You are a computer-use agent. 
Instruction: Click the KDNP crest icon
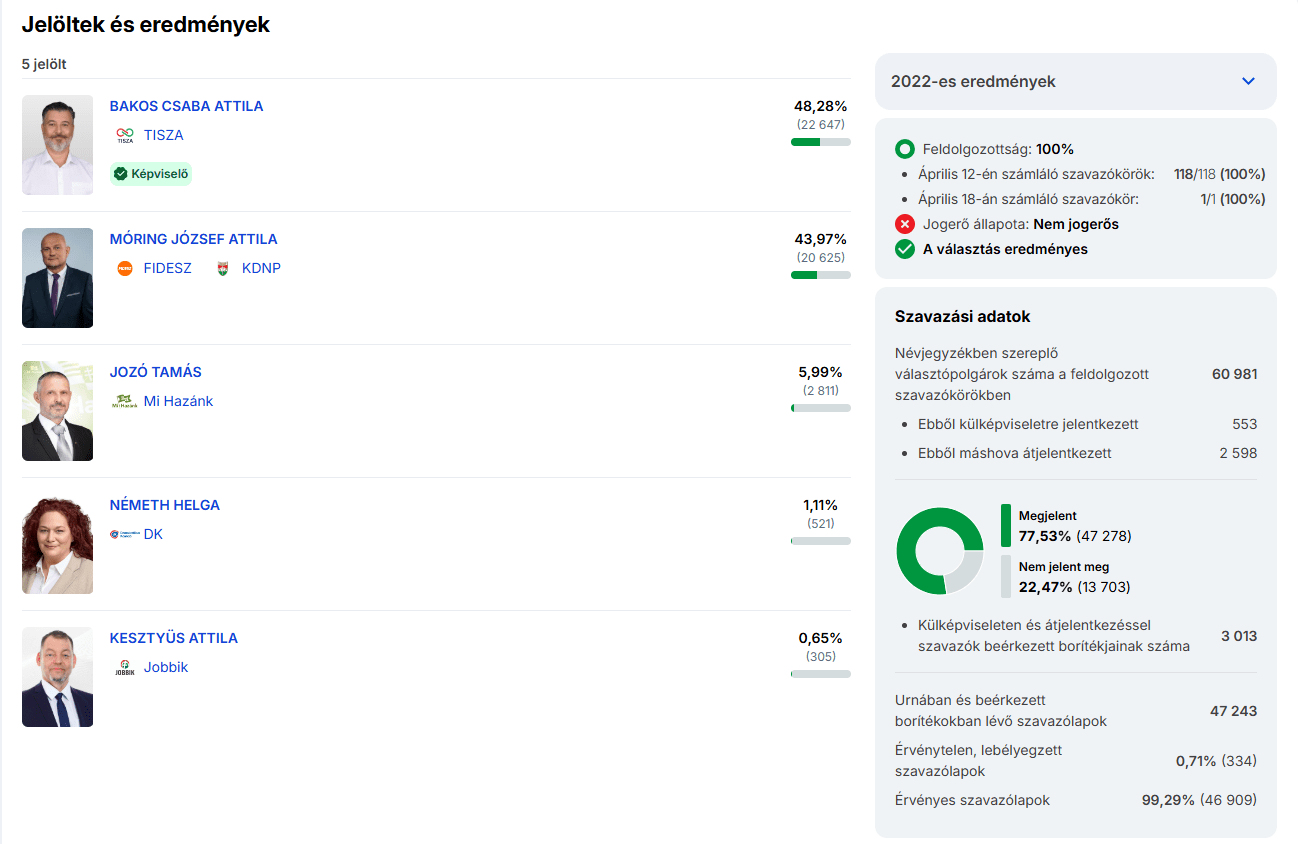(x=222, y=269)
